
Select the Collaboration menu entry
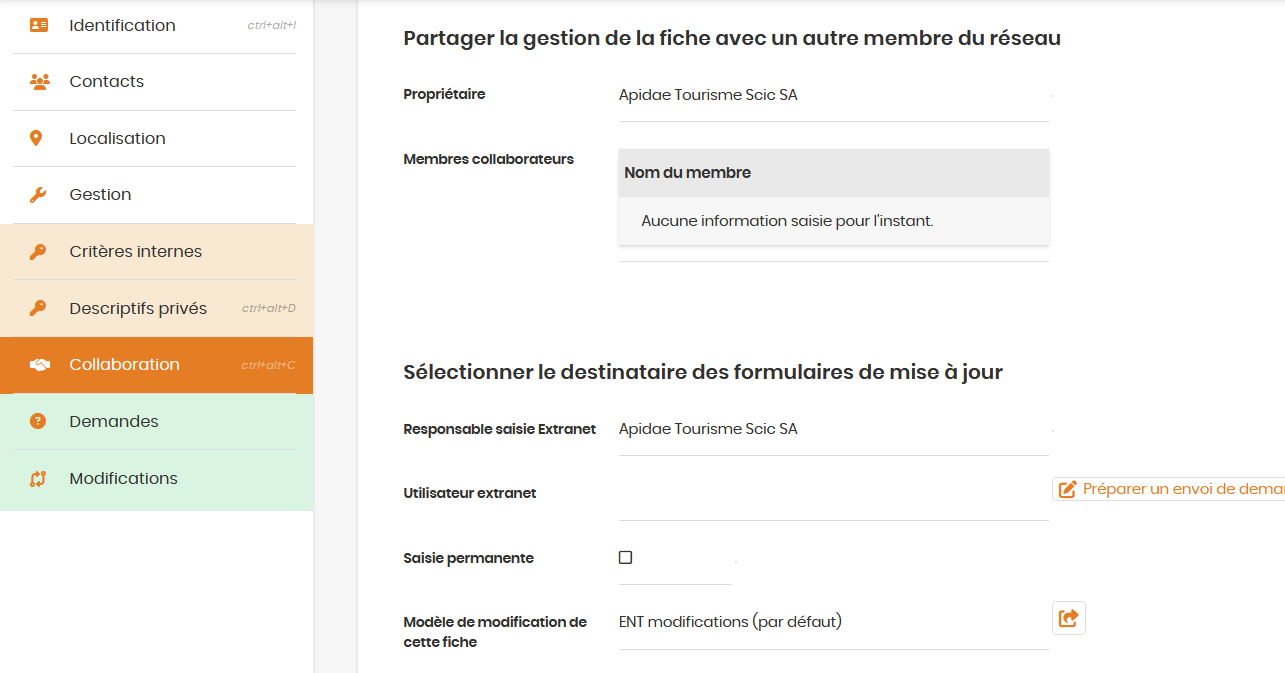tap(157, 365)
